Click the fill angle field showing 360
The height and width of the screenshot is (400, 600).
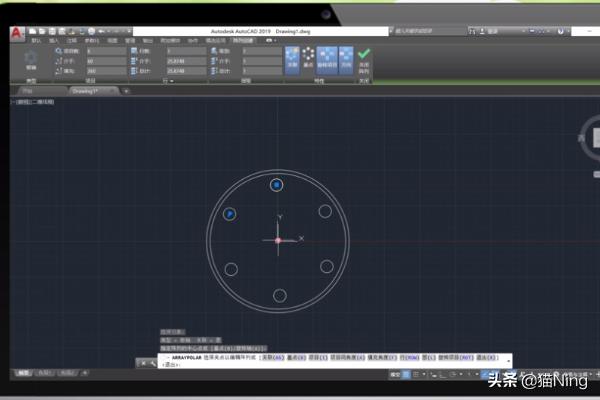coord(106,71)
